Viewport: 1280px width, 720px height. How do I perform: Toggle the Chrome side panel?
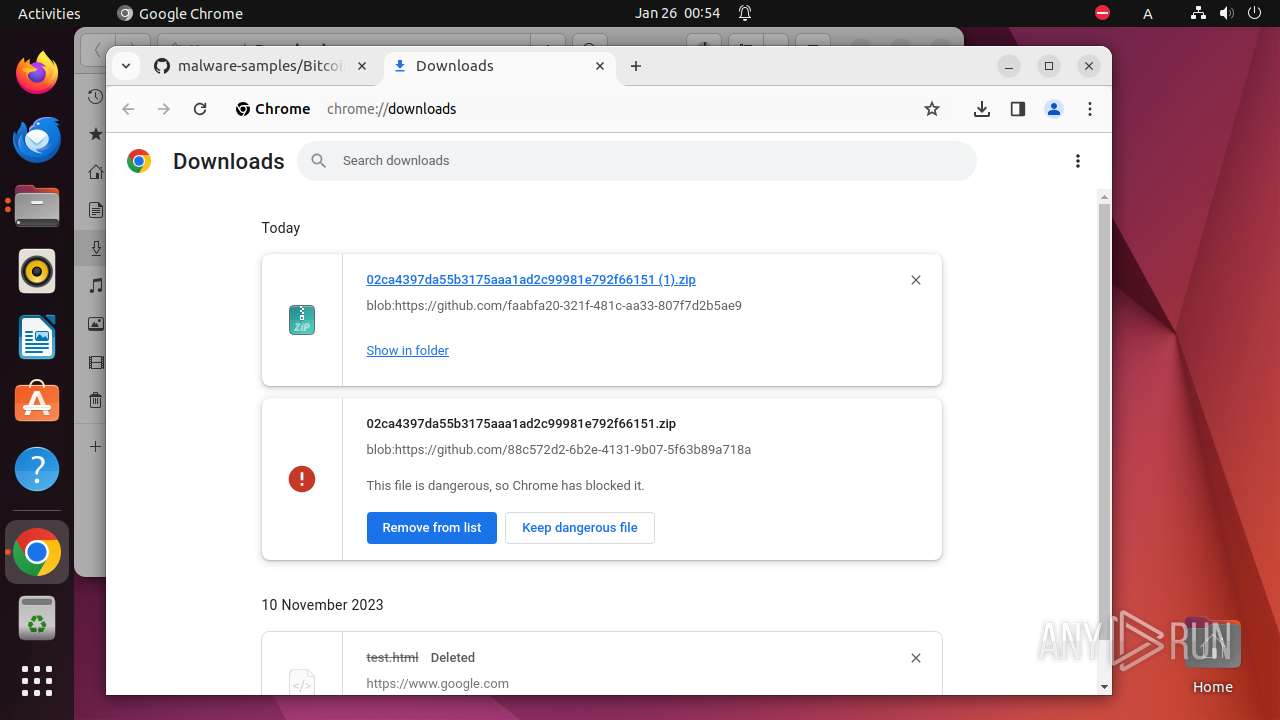click(x=1018, y=109)
